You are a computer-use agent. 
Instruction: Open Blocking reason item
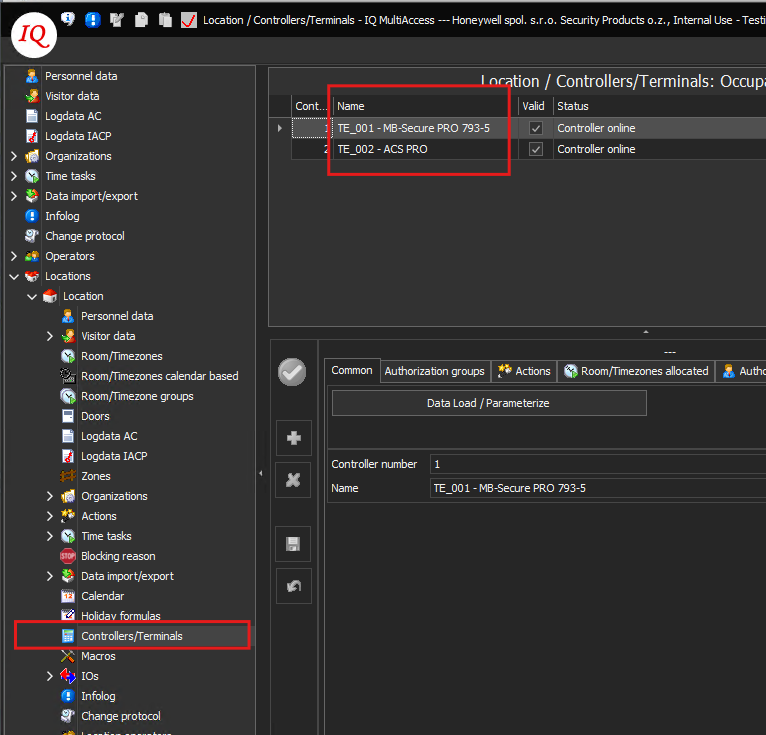pos(118,556)
